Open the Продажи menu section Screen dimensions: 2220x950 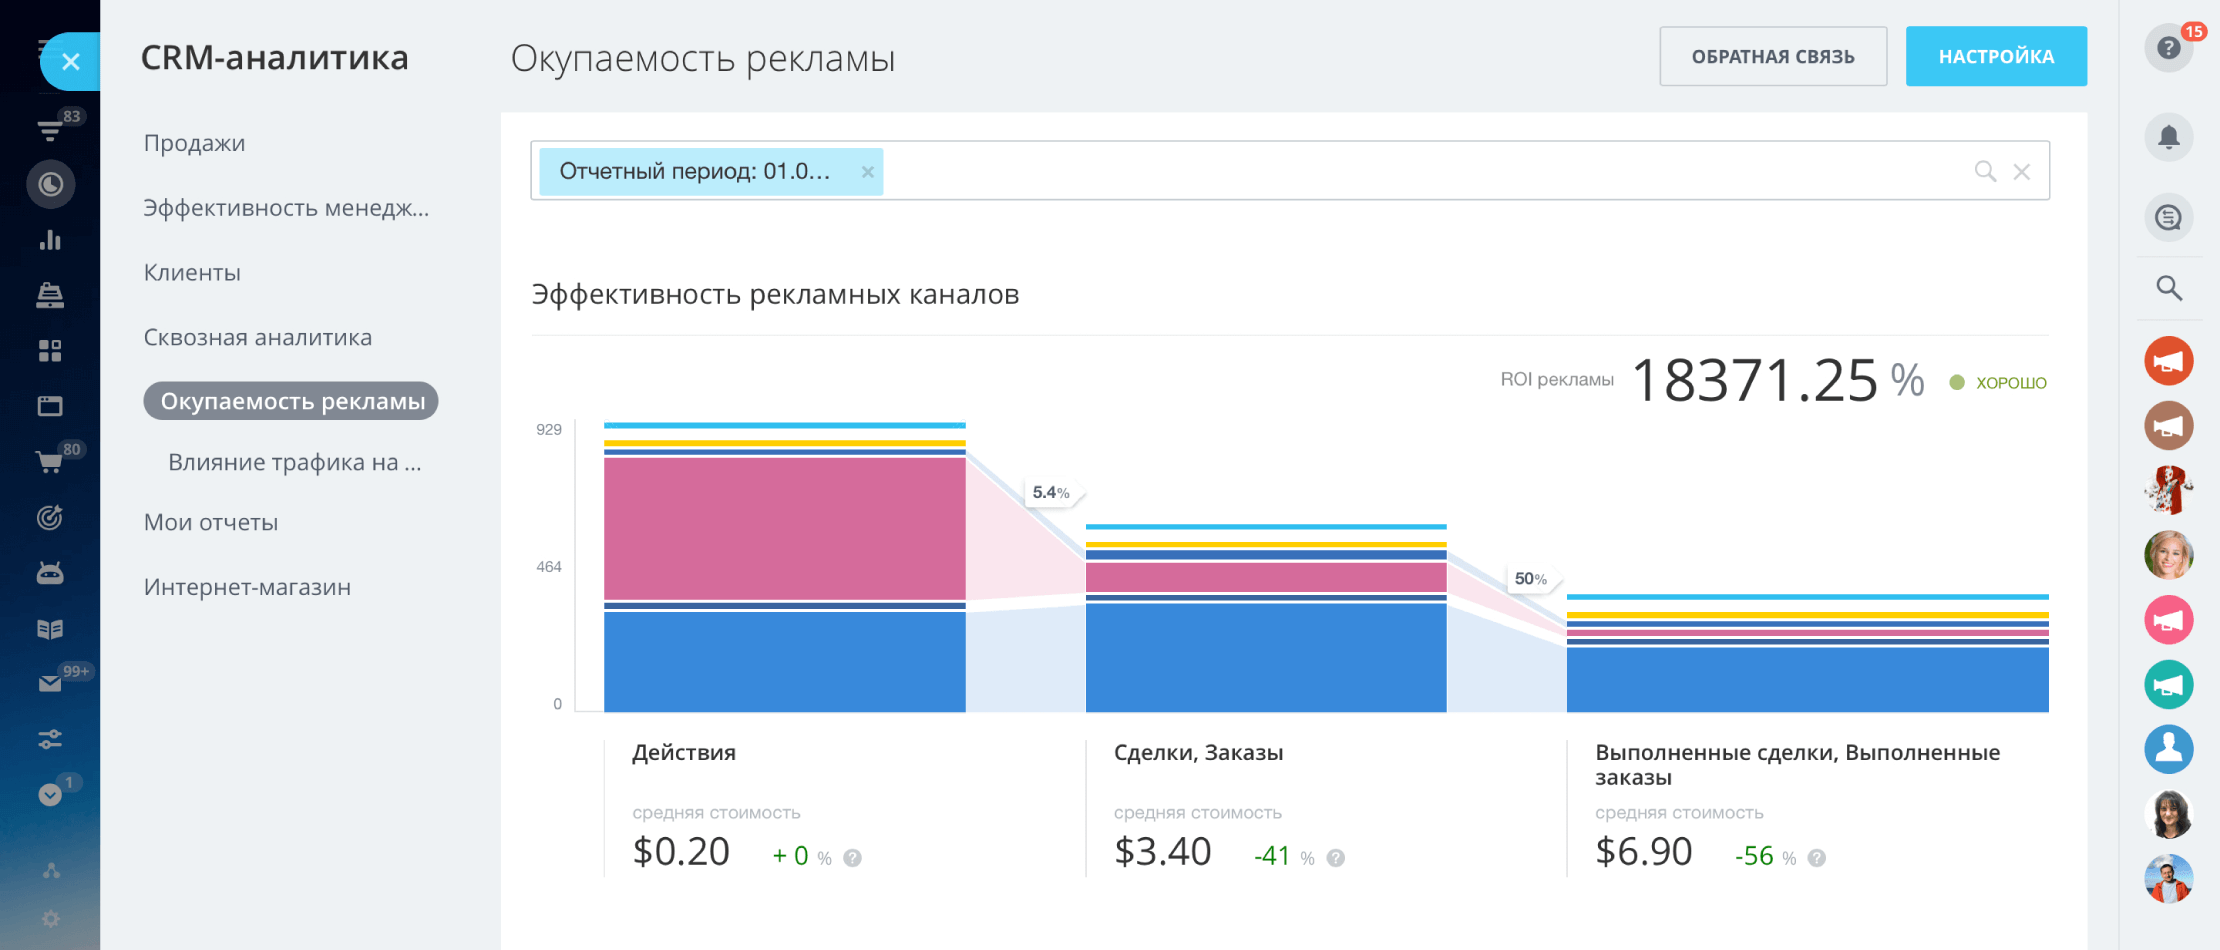(194, 143)
